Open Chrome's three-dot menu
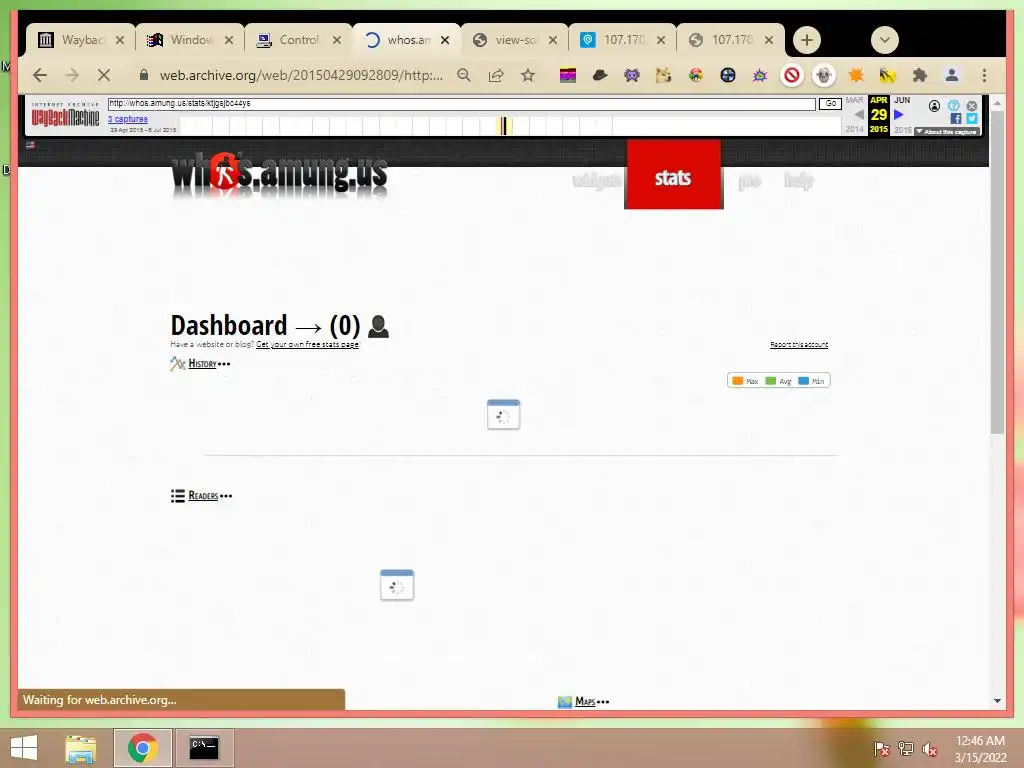 point(984,76)
